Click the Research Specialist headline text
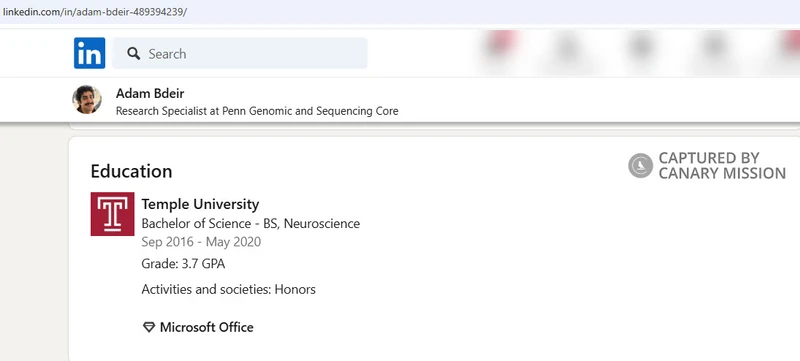 tap(257, 111)
